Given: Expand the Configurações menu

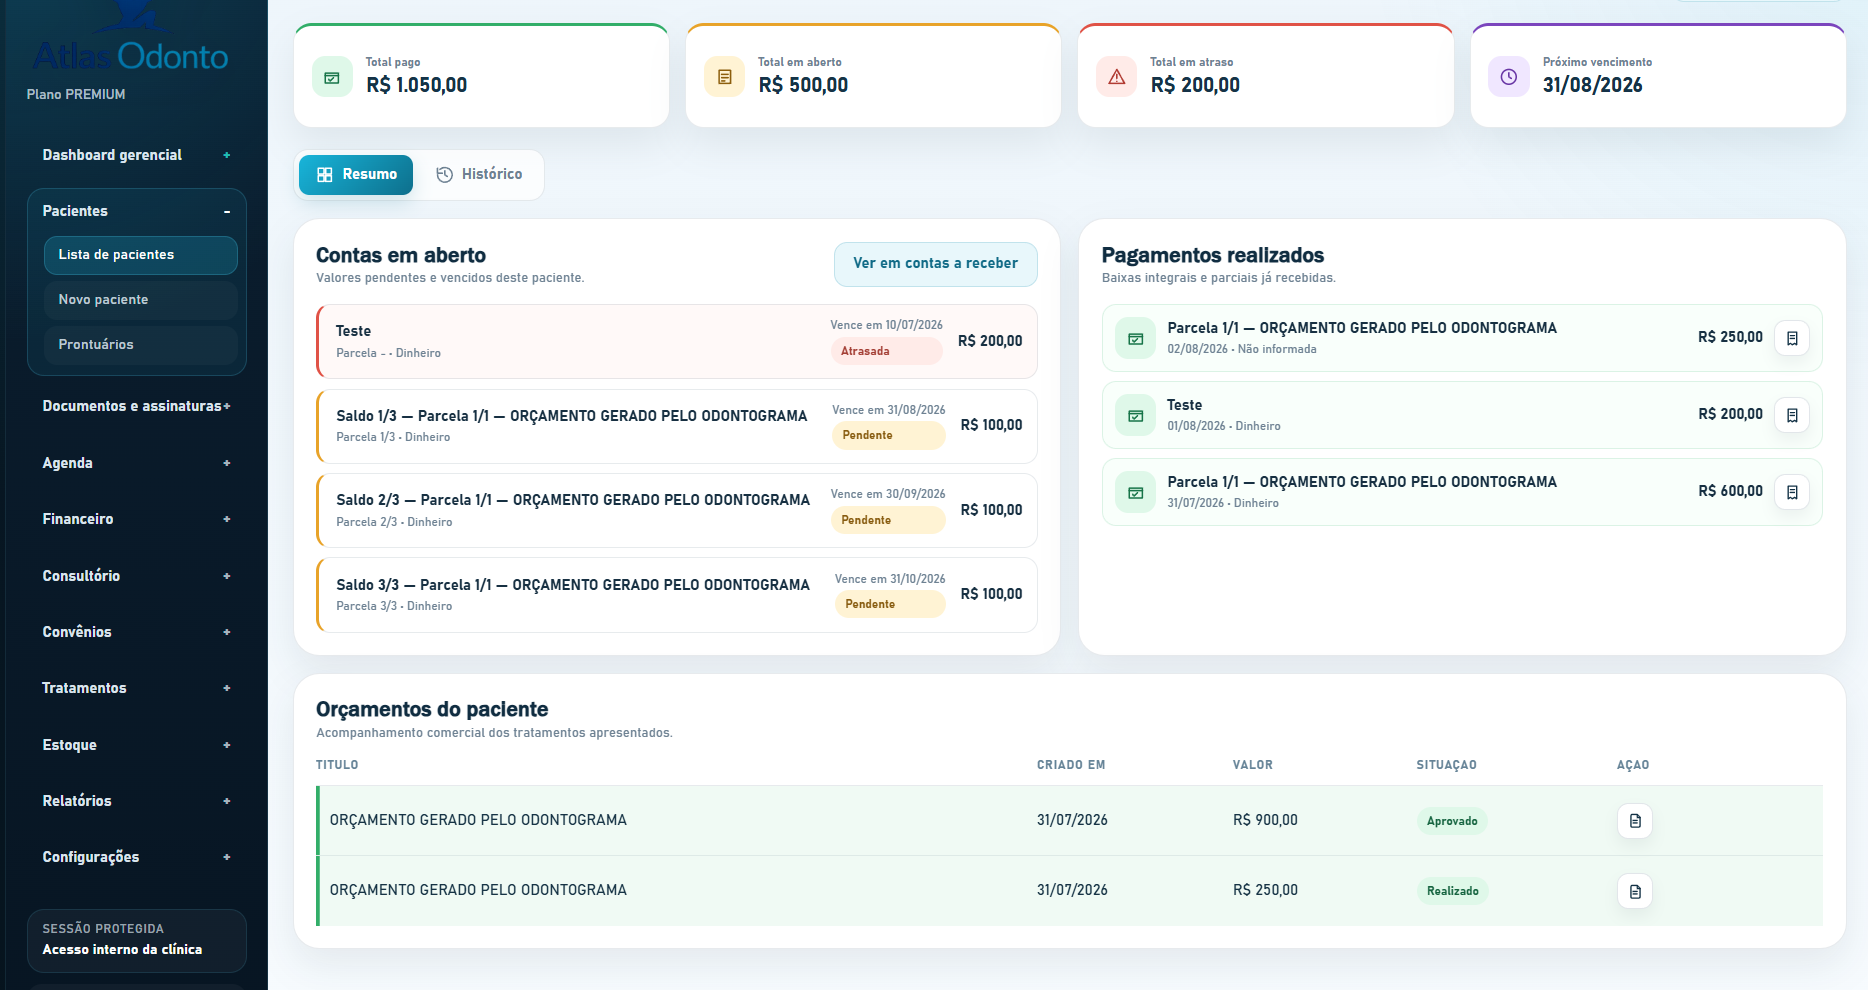Looking at the screenshot, I should point(136,857).
